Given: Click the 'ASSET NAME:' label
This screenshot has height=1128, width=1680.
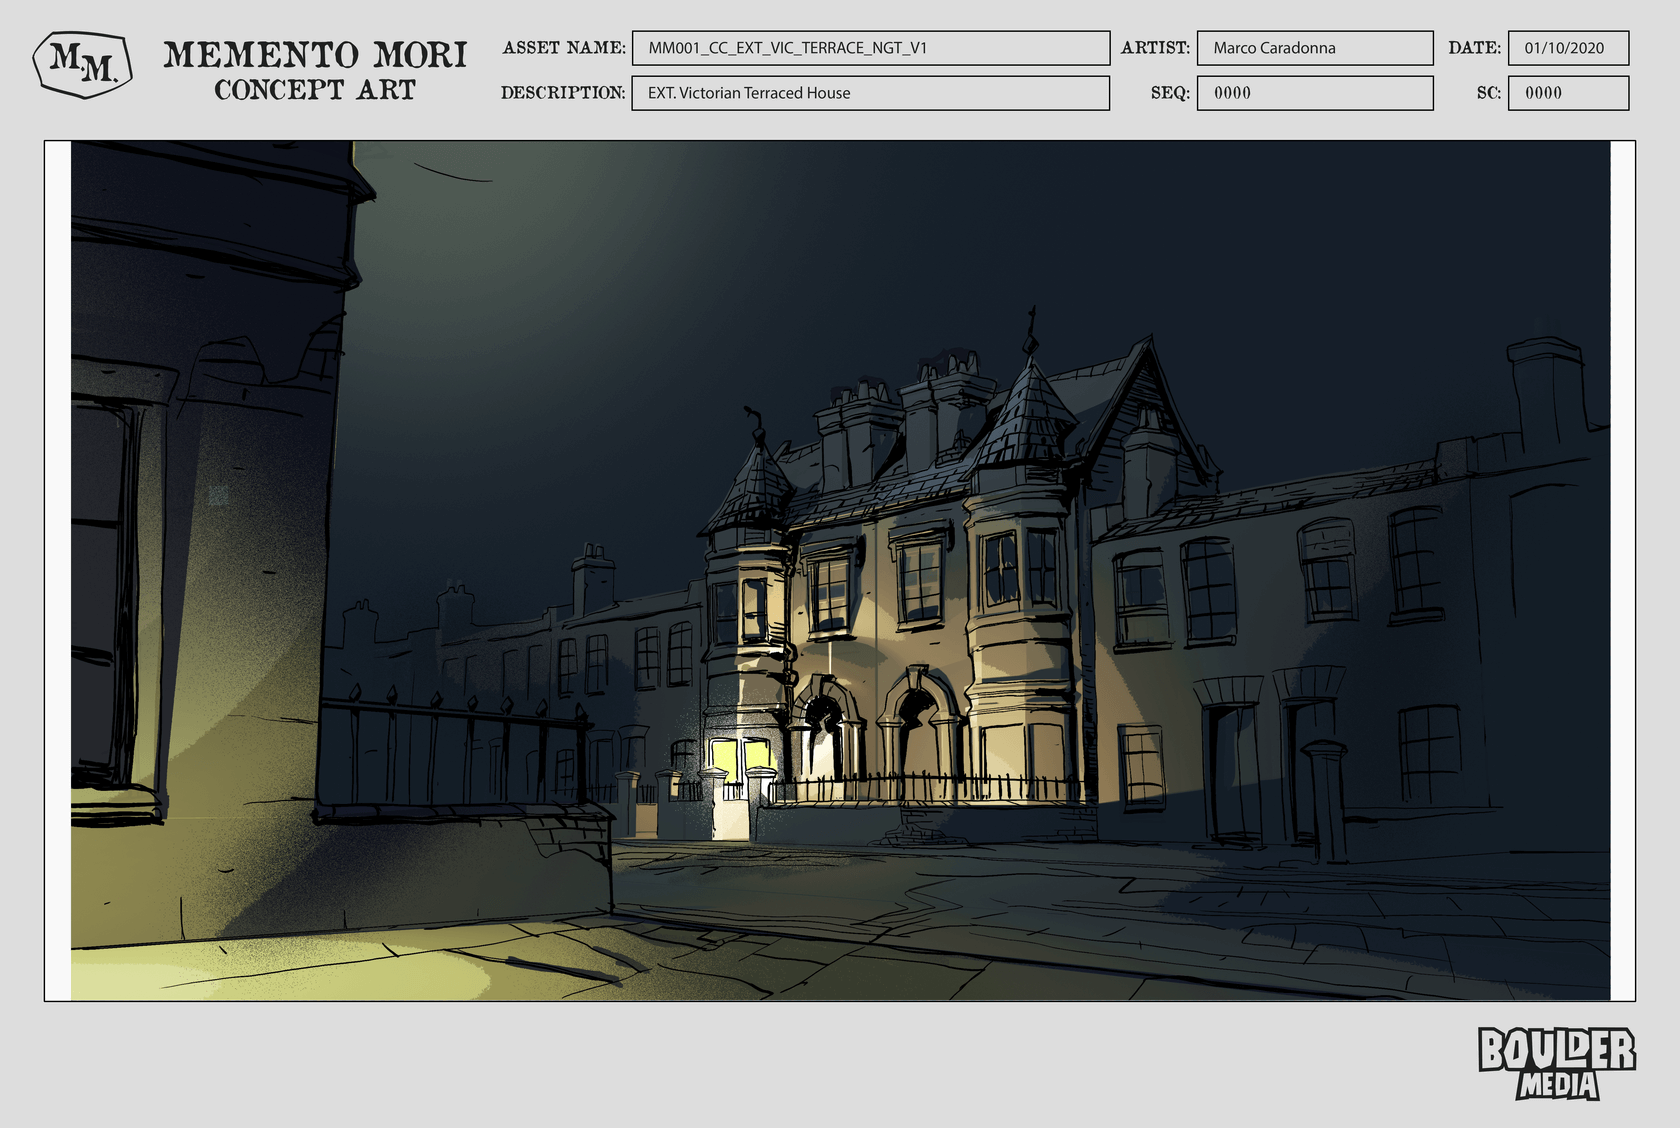Looking at the screenshot, I should (x=564, y=48).
